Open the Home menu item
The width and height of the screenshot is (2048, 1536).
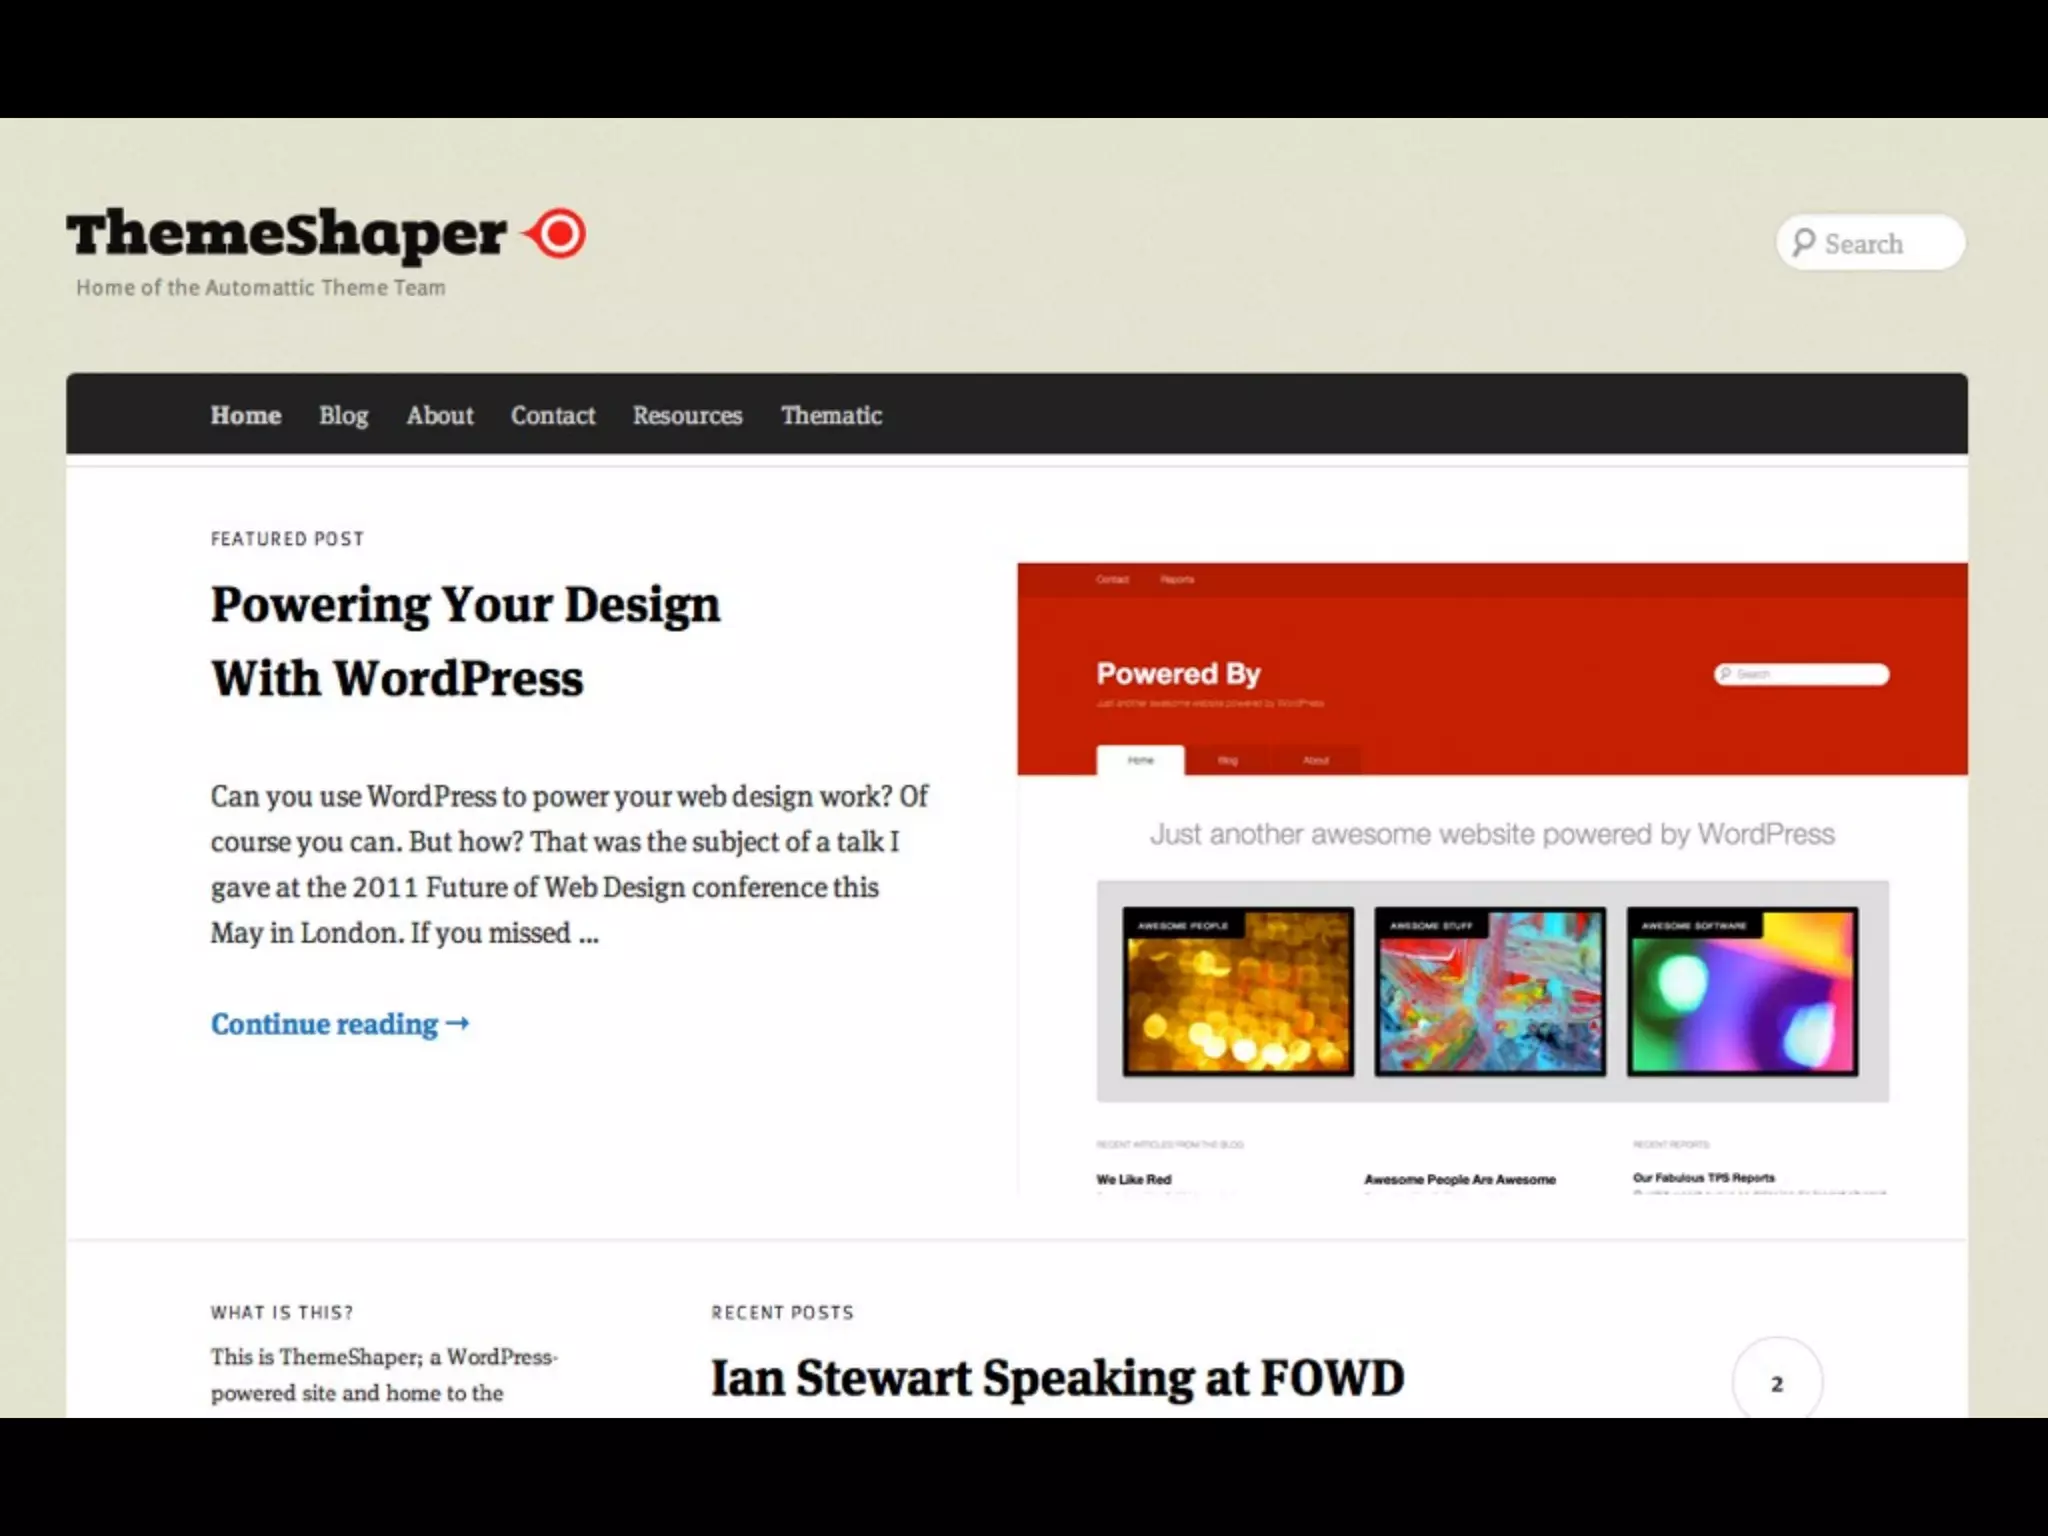point(245,415)
